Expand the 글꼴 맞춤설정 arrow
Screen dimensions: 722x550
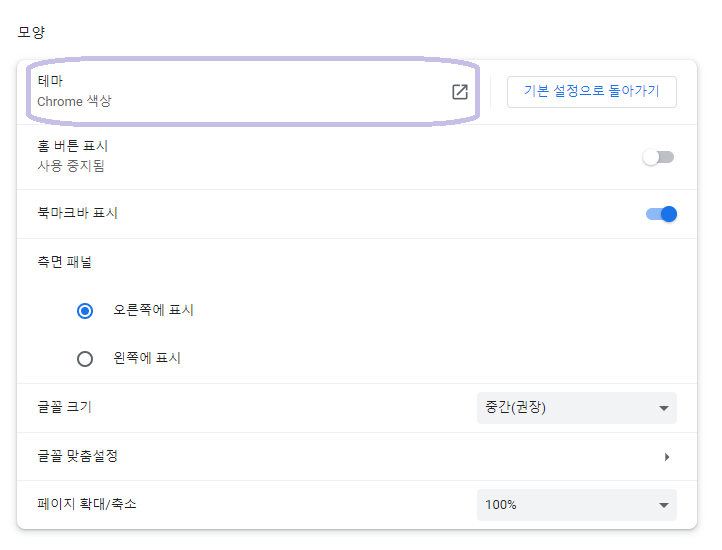point(667,457)
